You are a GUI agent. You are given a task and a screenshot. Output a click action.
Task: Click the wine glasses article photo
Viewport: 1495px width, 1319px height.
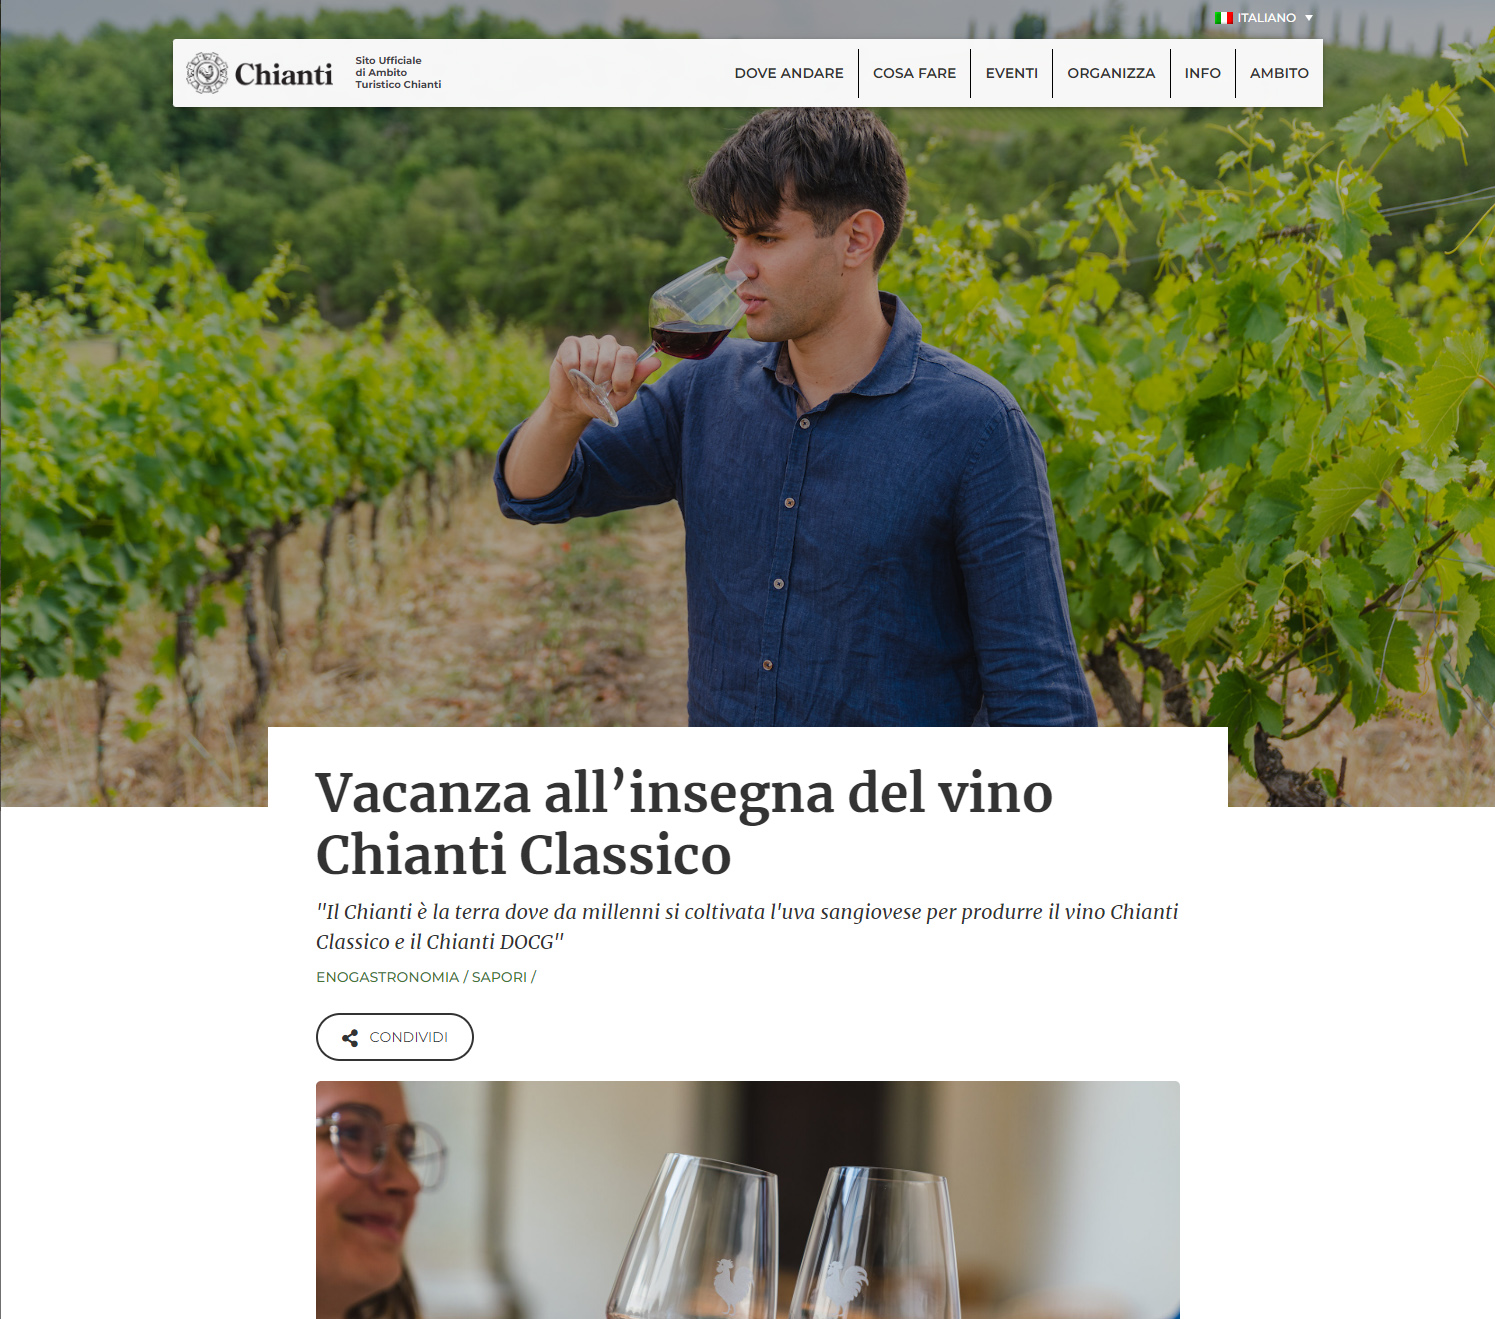click(x=748, y=1200)
